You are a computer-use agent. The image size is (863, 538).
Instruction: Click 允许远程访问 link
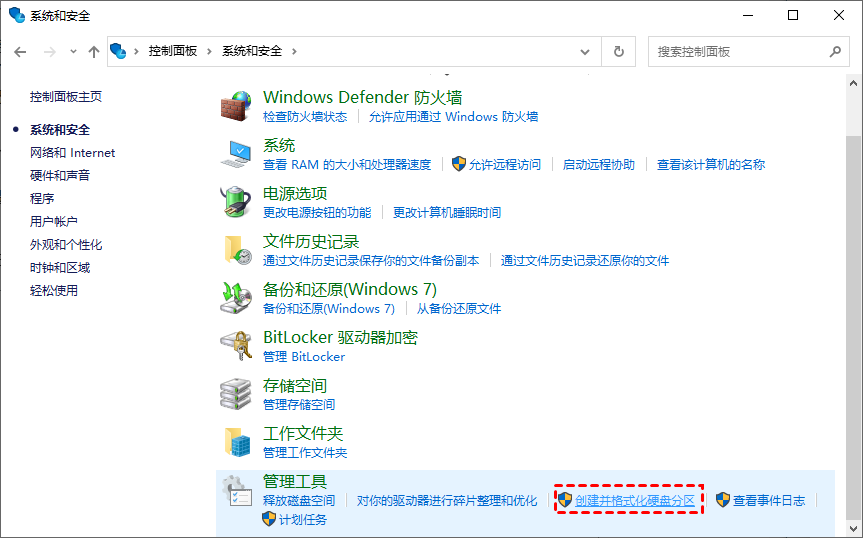(505, 164)
